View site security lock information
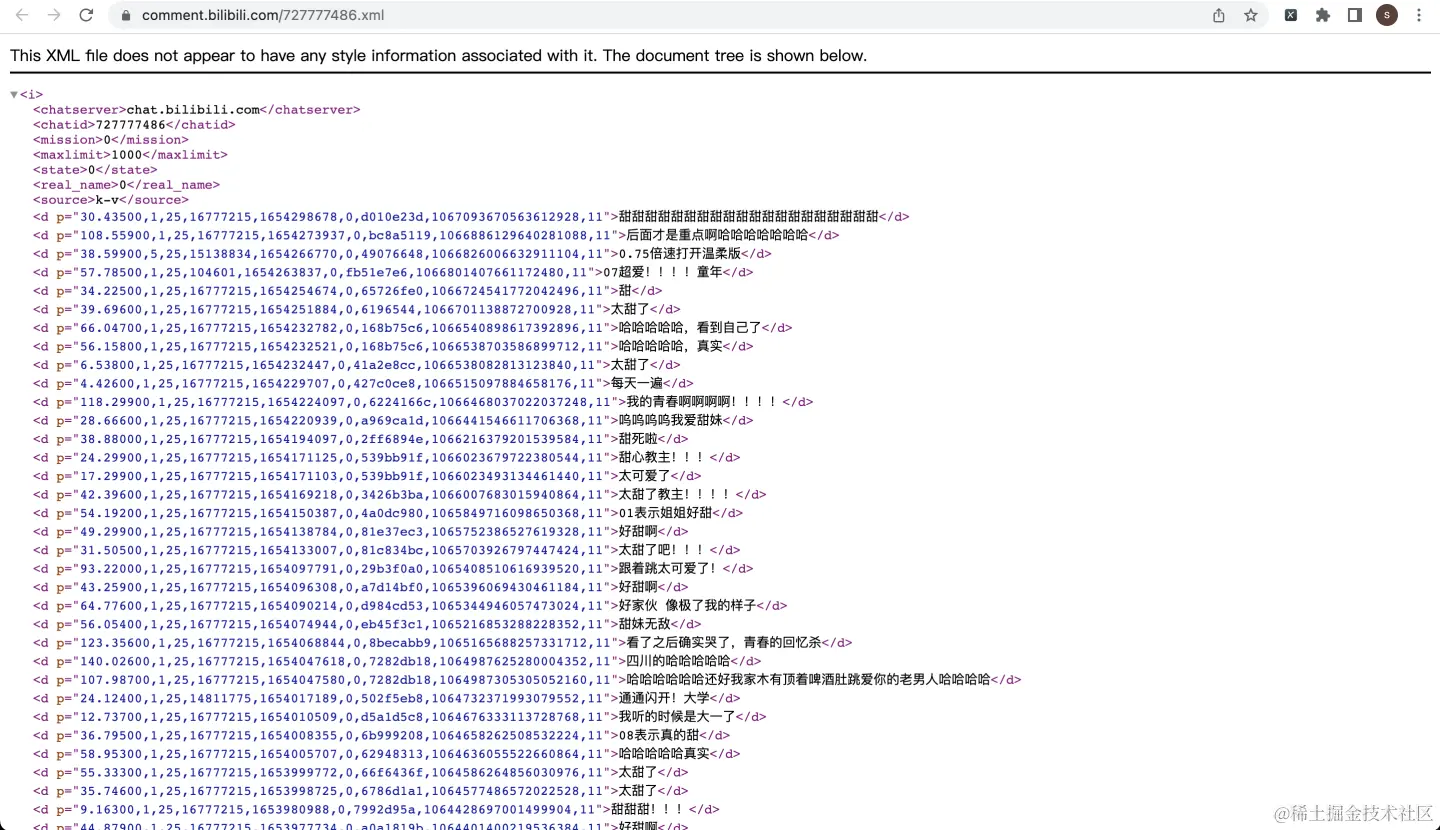The image size is (1440, 830). pyautogui.click(x=126, y=15)
